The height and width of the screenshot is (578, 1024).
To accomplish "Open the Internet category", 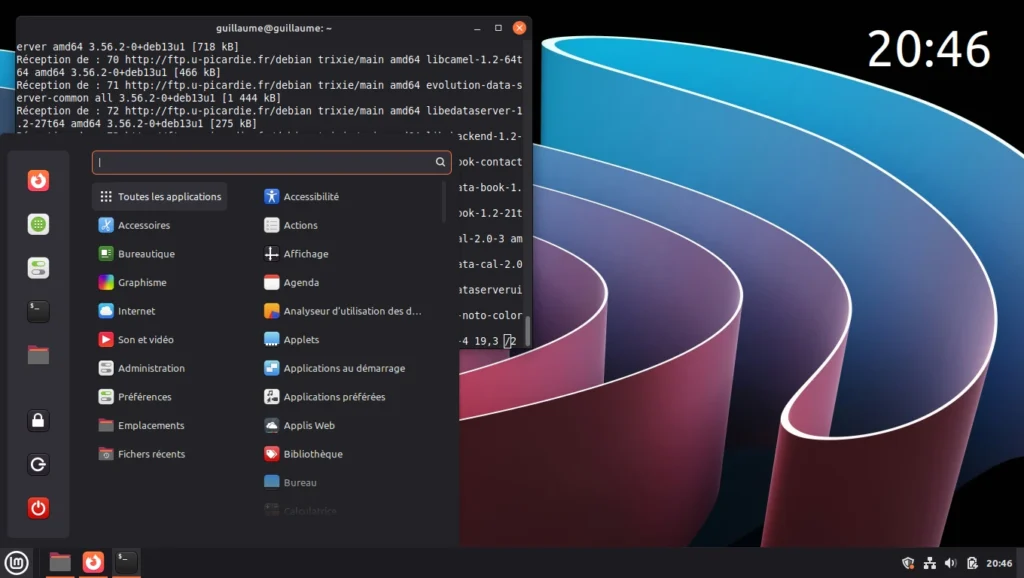I will 136,311.
